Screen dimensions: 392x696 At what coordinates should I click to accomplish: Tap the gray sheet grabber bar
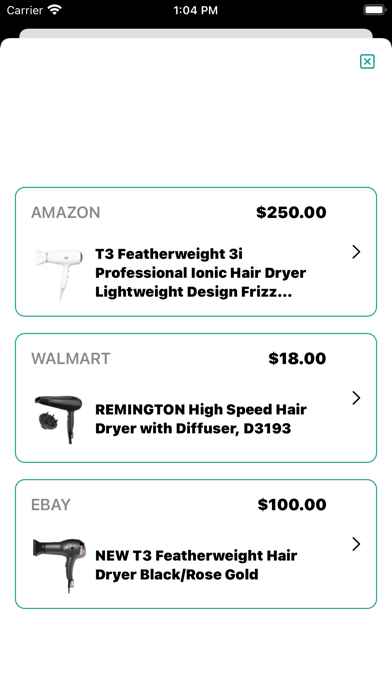[x=196, y=34]
